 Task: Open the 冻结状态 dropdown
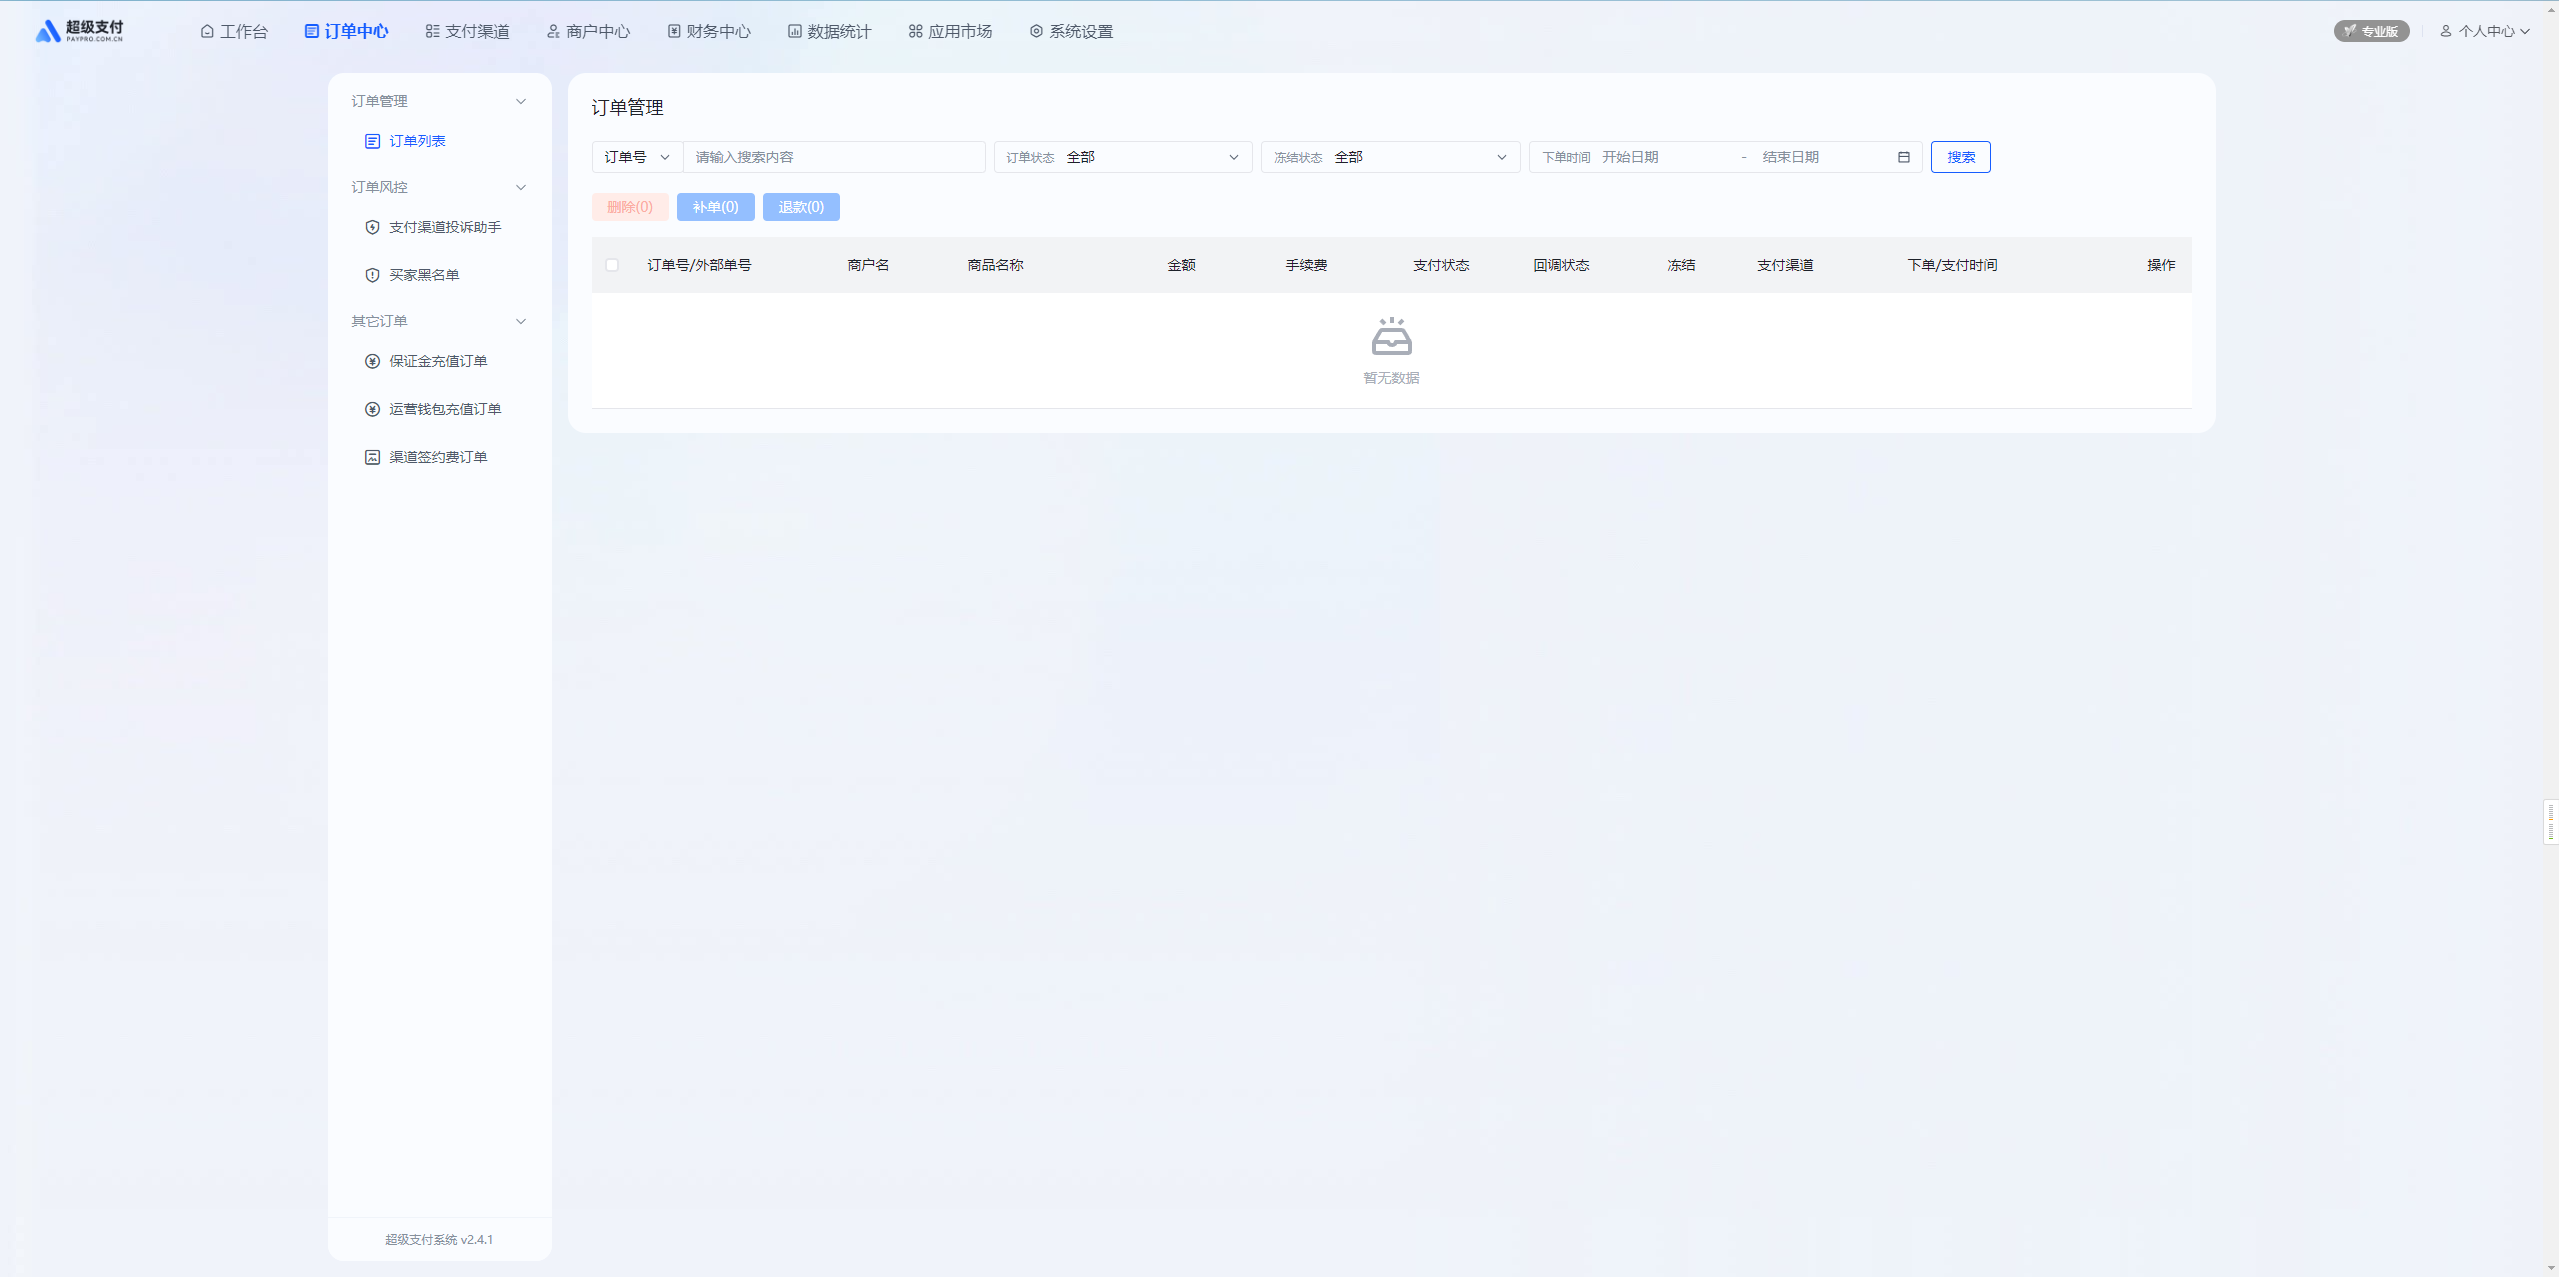[x=1390, y=157]
